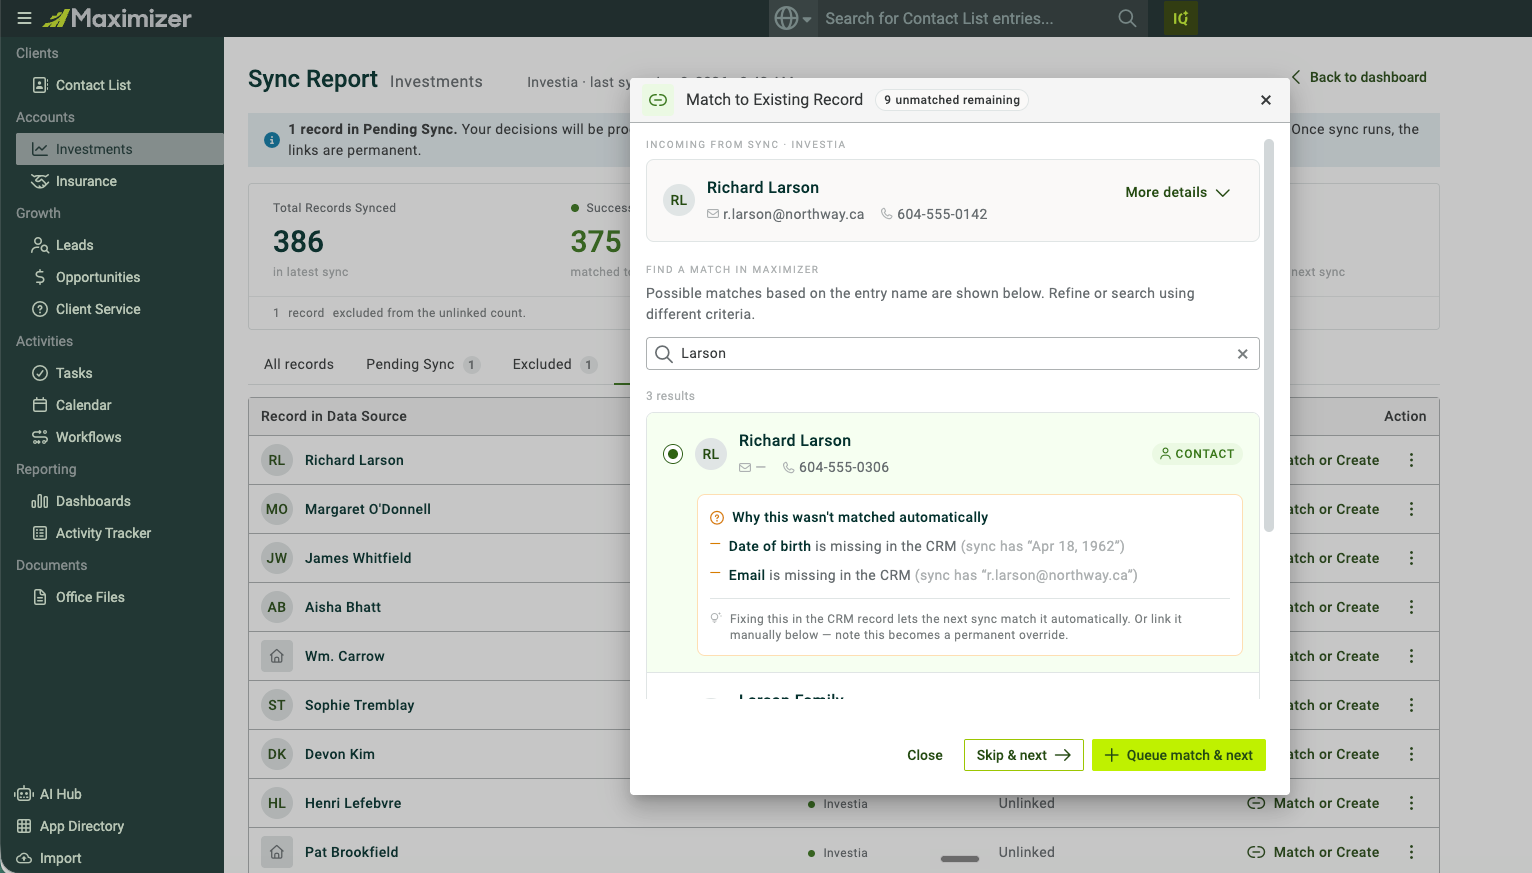Open more options for Margaret O'Donnell row

tap(1411, 509)
